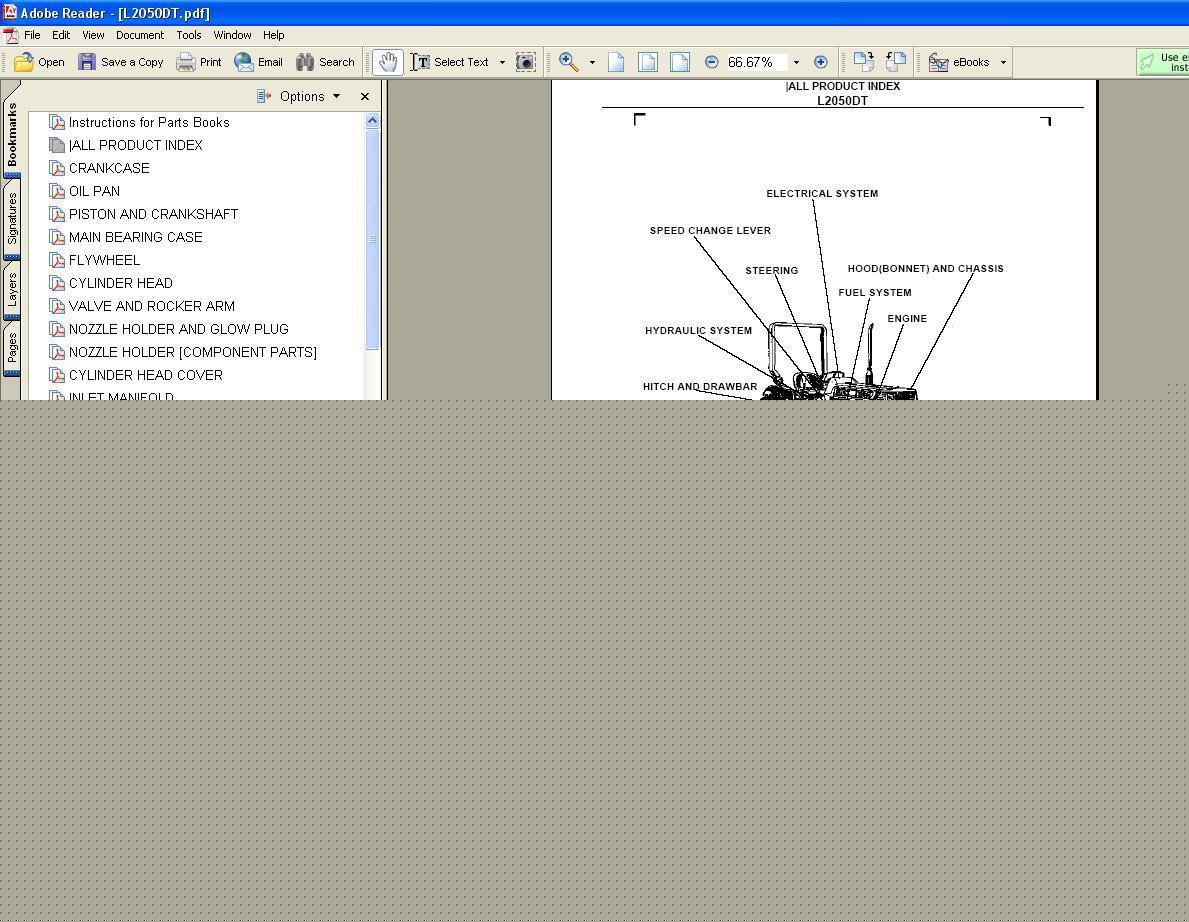Click ELECTRICAL SYSTEM label on diagram
Screen dimensions: 1189x922
coord(822,193)
